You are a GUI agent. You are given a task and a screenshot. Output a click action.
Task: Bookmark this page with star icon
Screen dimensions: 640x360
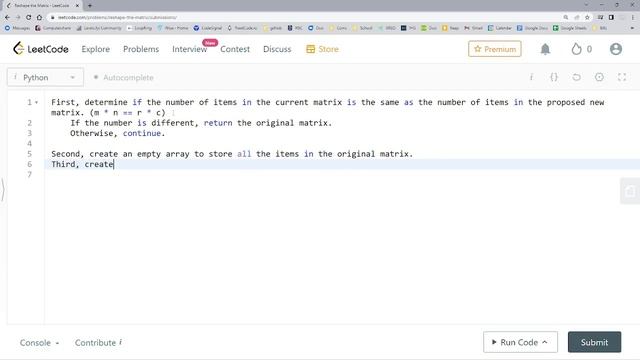tap(587, 18)
